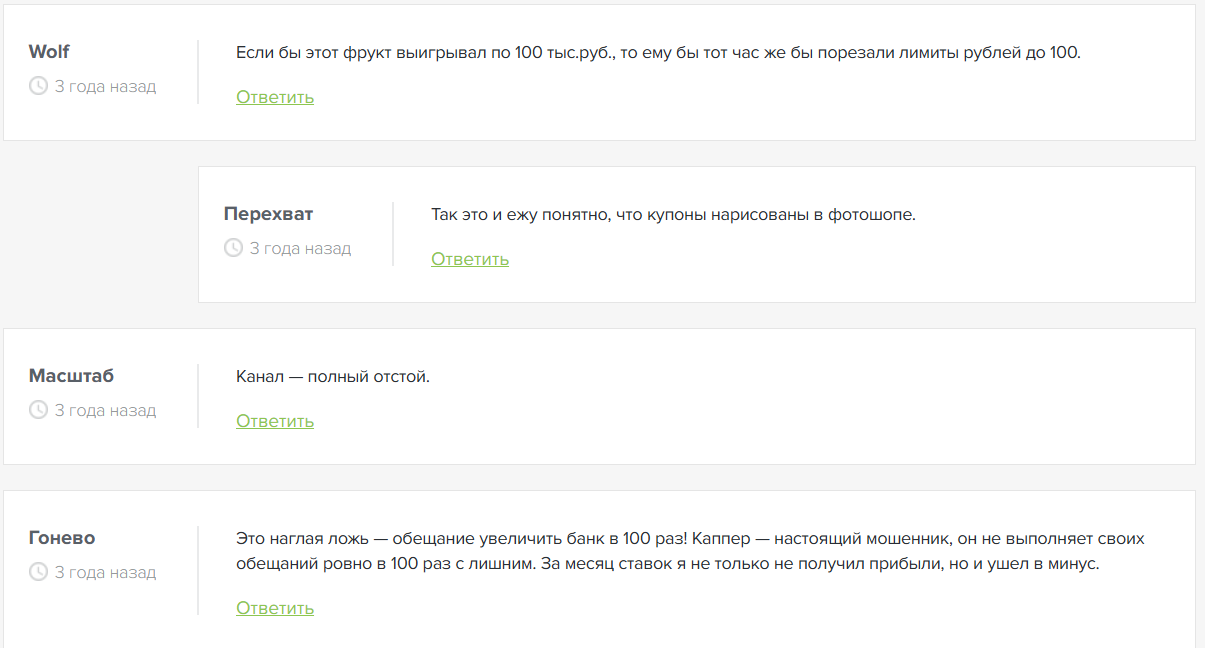
Task: Click the comment text mentioning фотошопе
Action: click(673, 215)
